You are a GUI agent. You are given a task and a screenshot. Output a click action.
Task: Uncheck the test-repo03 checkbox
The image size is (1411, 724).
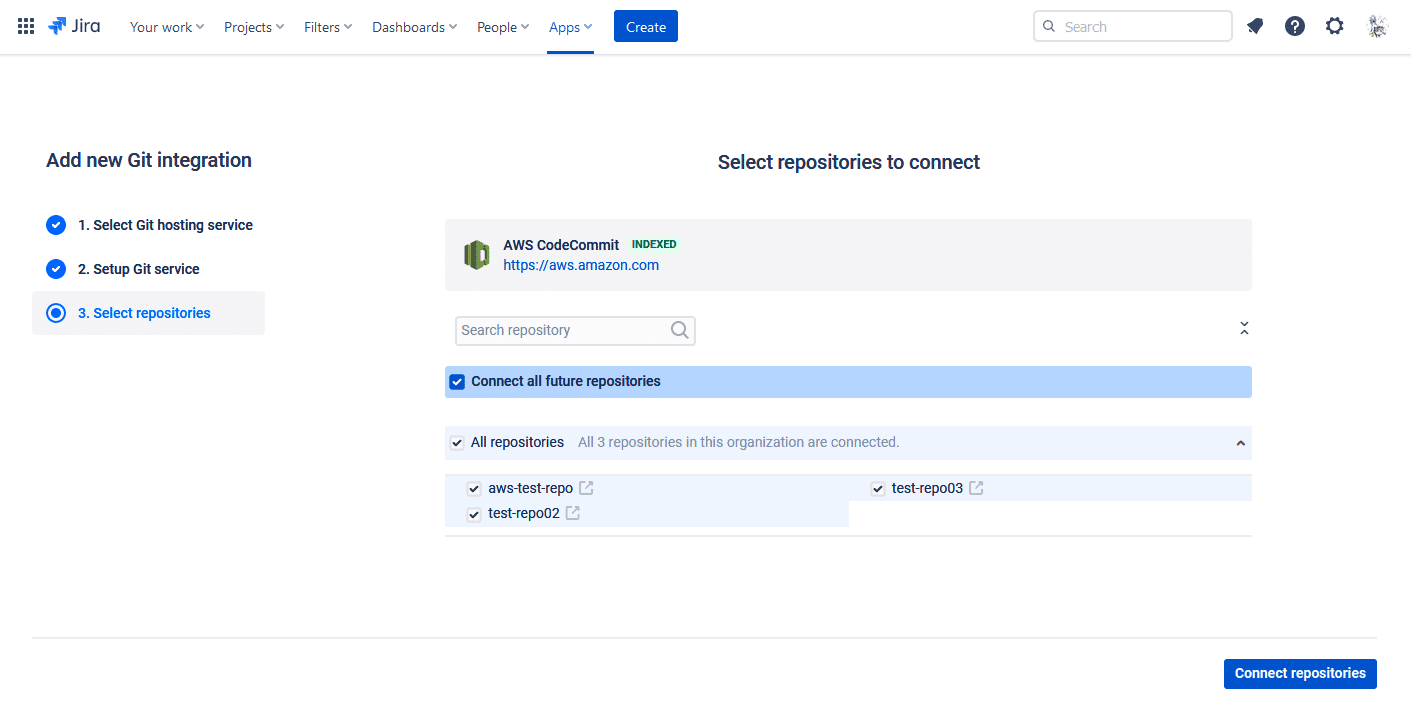pos(878,489)
